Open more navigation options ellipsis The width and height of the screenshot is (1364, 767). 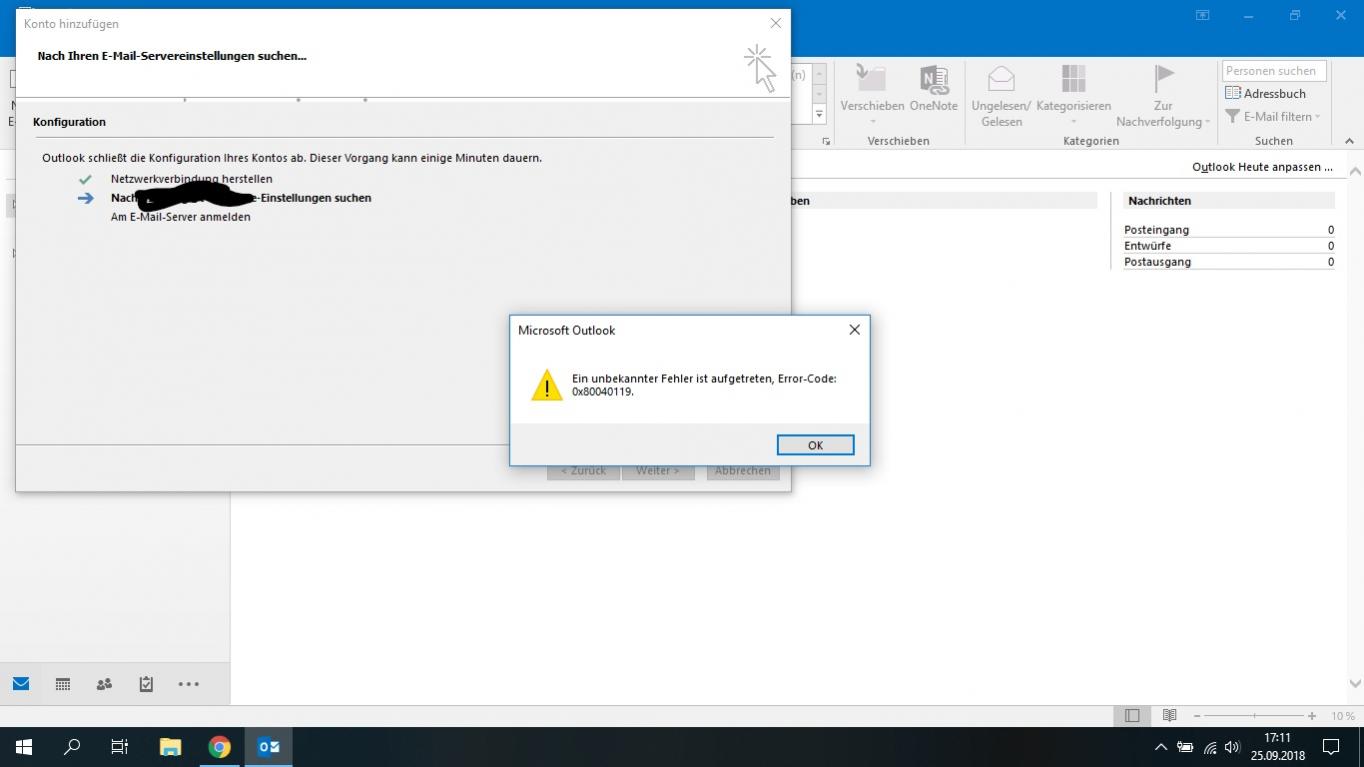188,684
